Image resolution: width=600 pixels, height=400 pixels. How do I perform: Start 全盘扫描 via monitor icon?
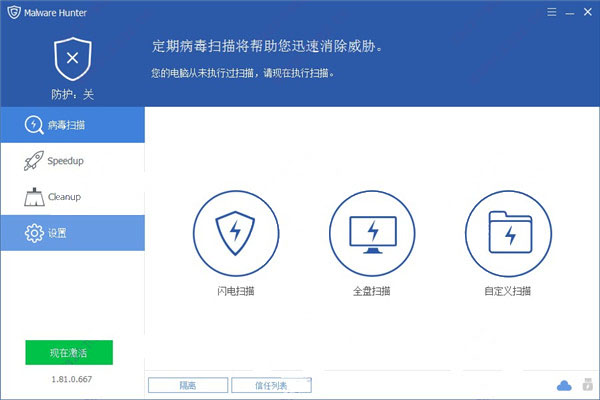tap(372, 233)
